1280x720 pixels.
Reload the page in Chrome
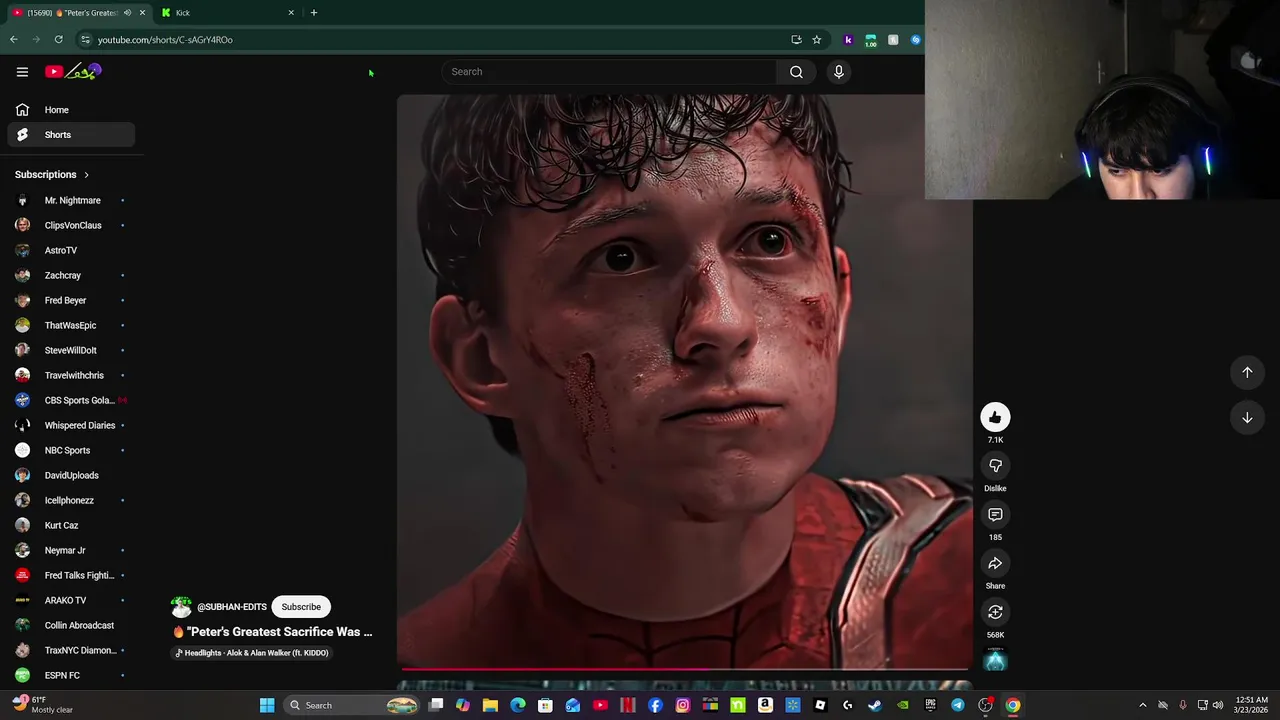click(59, 40)
